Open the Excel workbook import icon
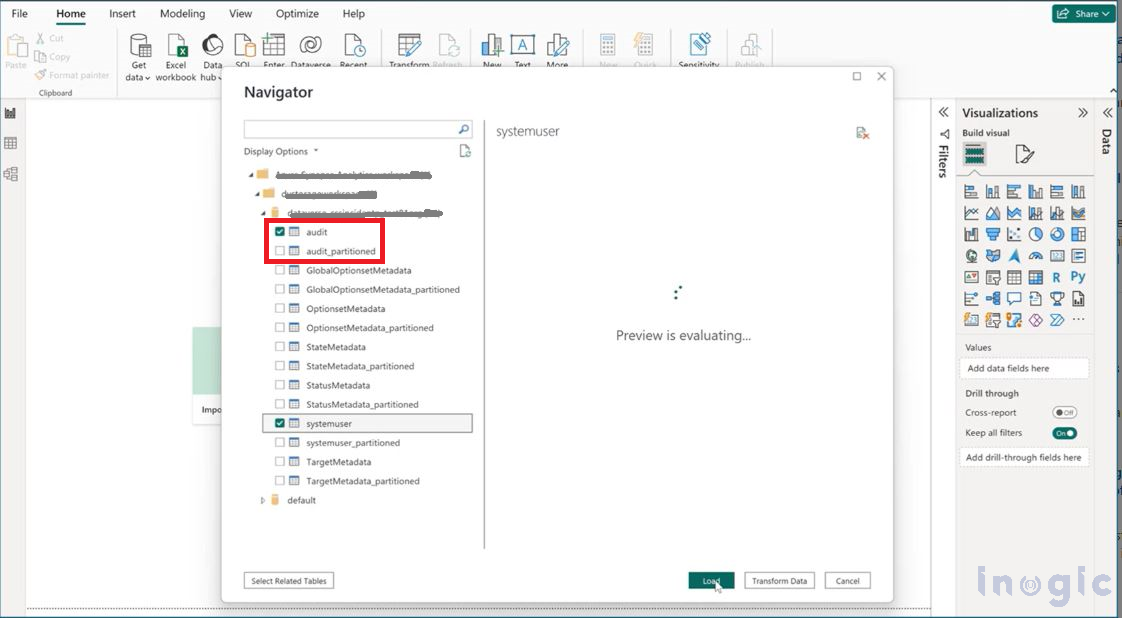 176,46
